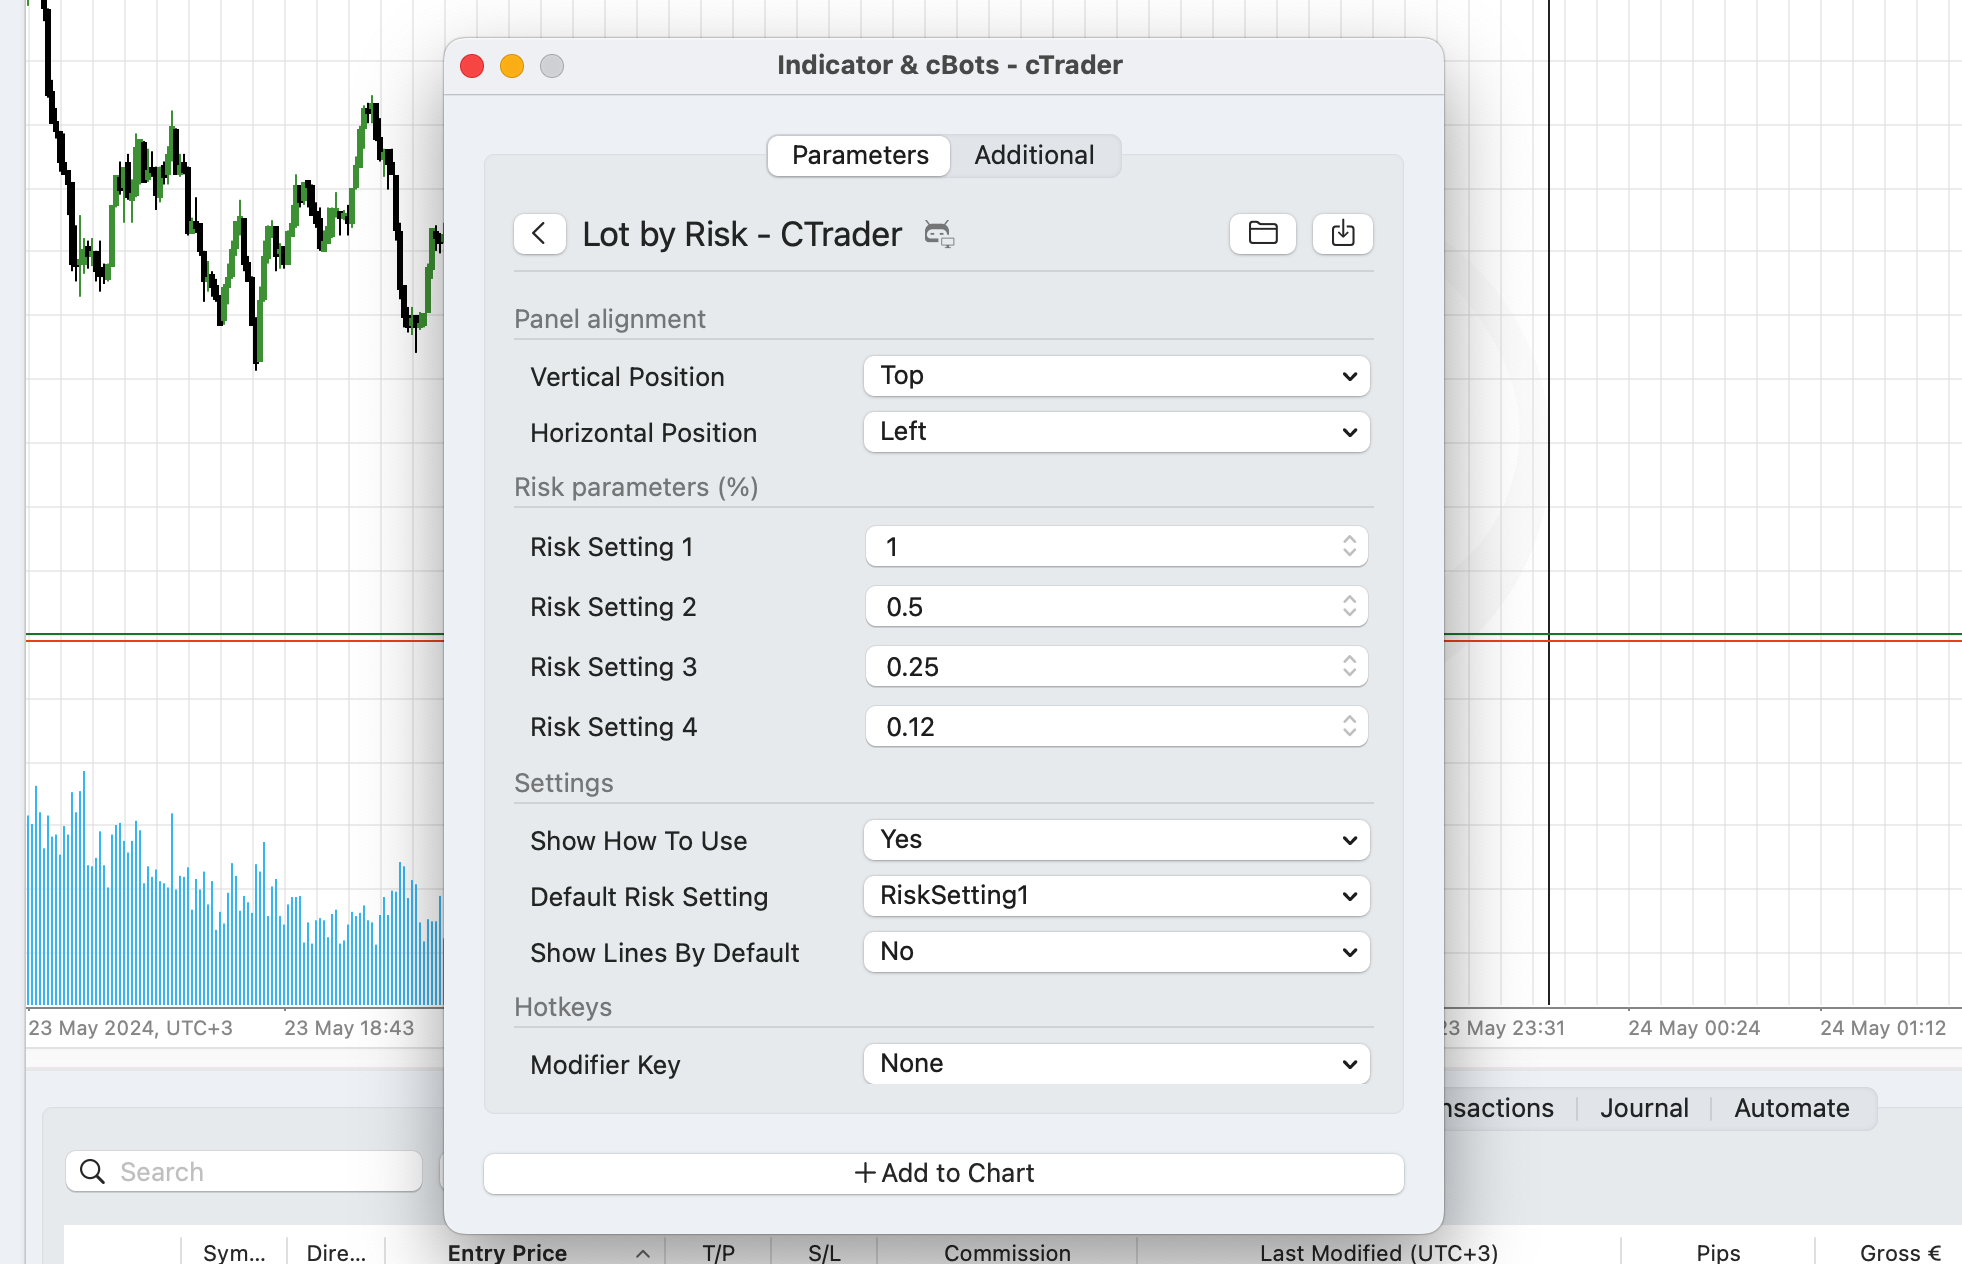Open the Modifier Key dropdown
Viewport: 1962px width, 1264px height.
pyautogui.click(x=1116, y=1064)
